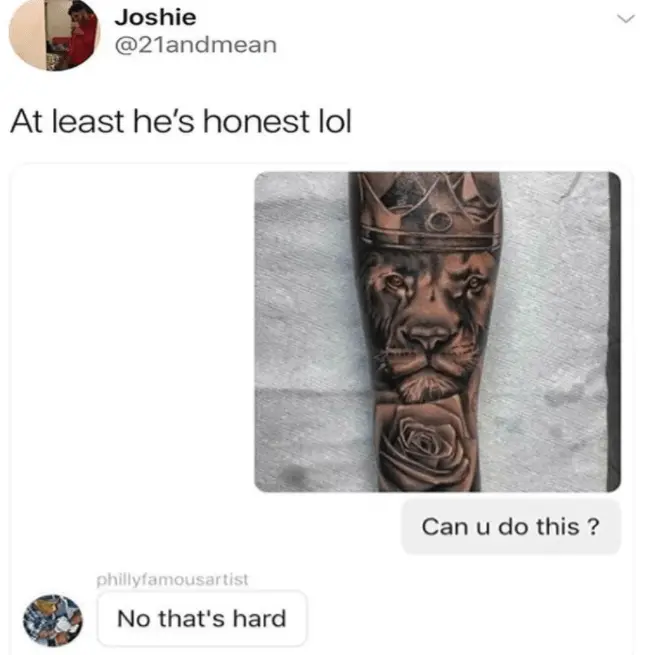Click the dark strip on photo's right edge

click(x=614, y=332)
